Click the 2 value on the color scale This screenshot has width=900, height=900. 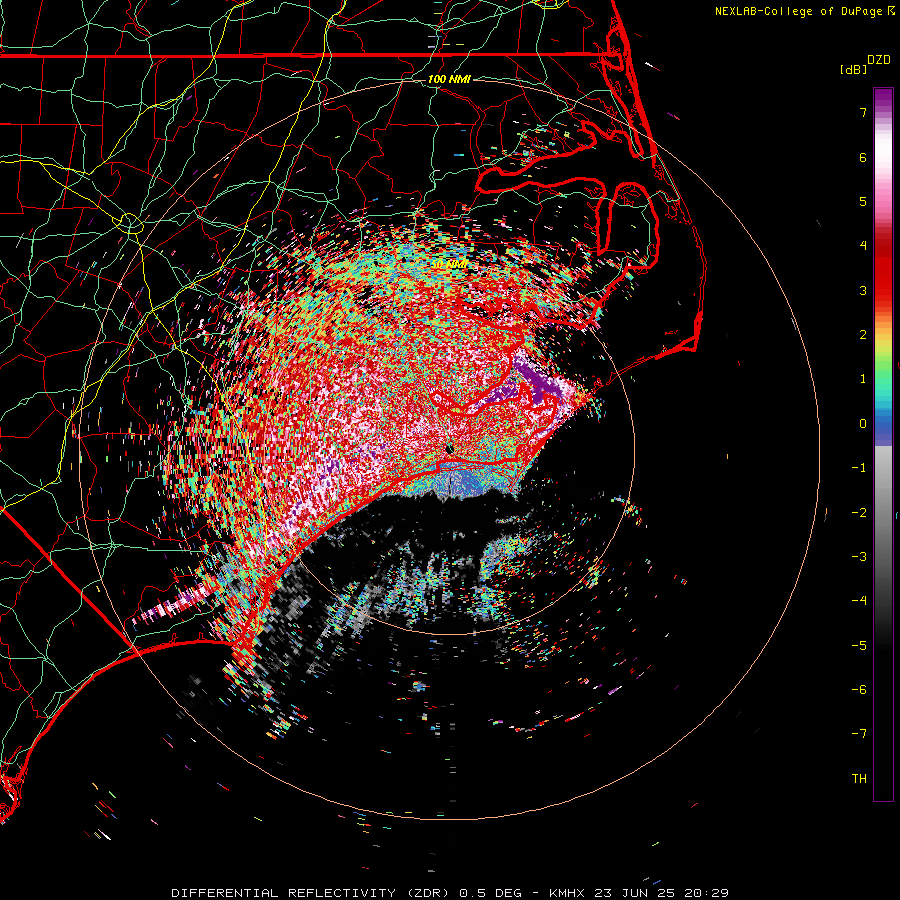863,335
